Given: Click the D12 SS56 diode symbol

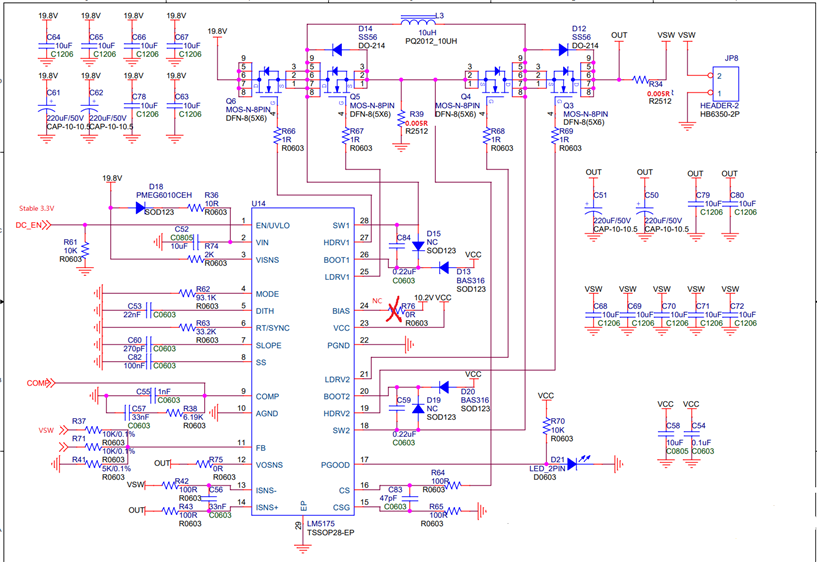Looking at the screenshot, I should point(563,49).
